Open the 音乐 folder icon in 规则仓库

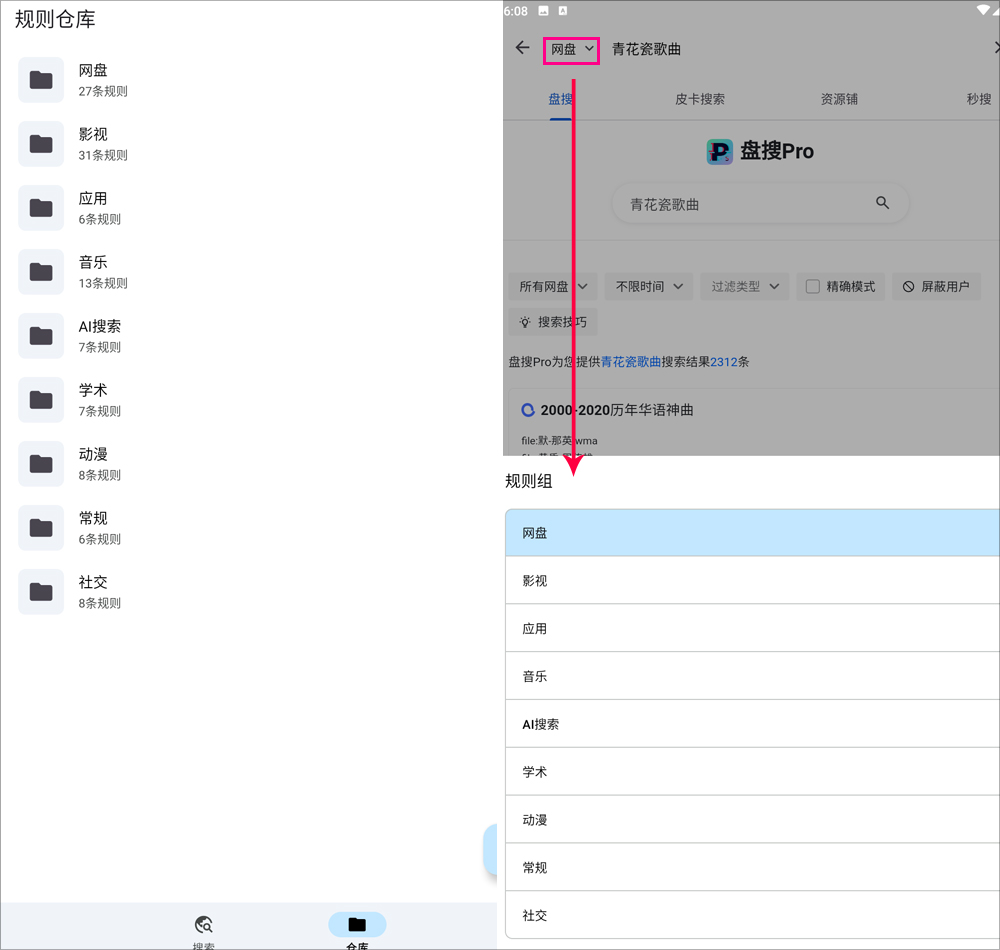pos(41,272)
